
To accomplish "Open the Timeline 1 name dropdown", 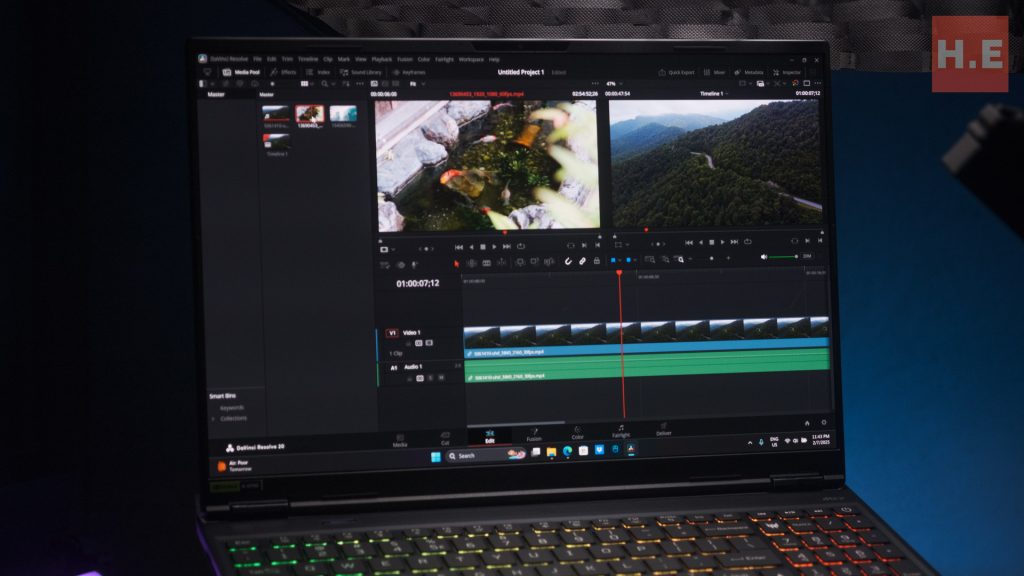I will click(713, 93).
